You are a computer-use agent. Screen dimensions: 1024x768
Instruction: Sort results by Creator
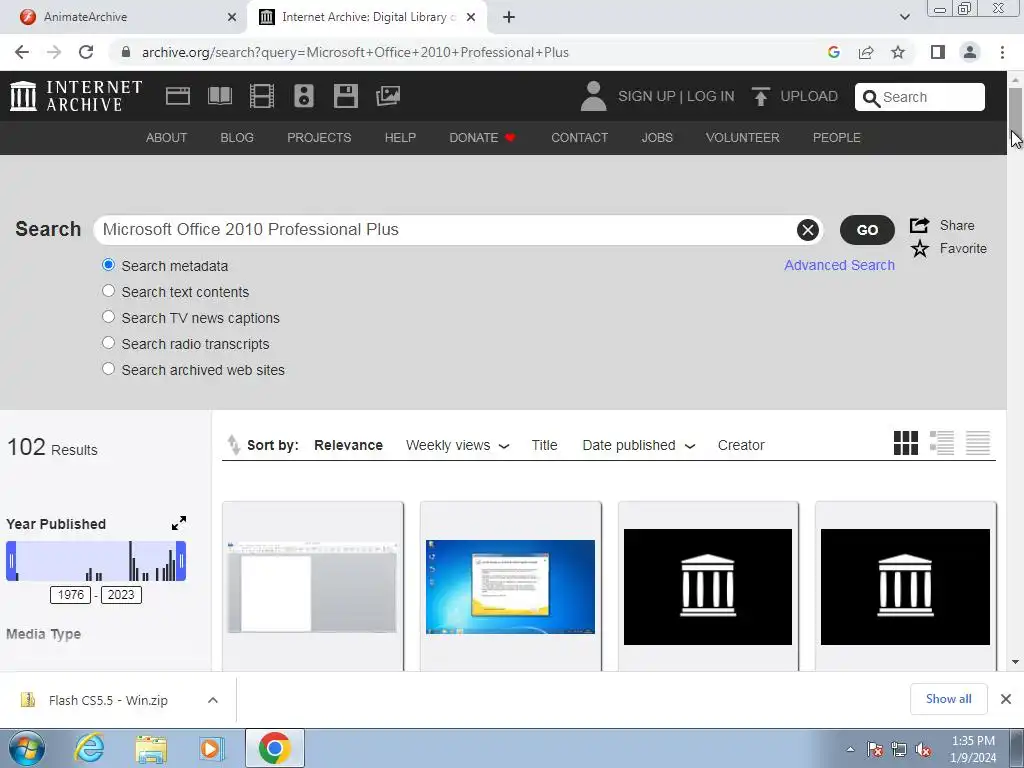point(741,445)
